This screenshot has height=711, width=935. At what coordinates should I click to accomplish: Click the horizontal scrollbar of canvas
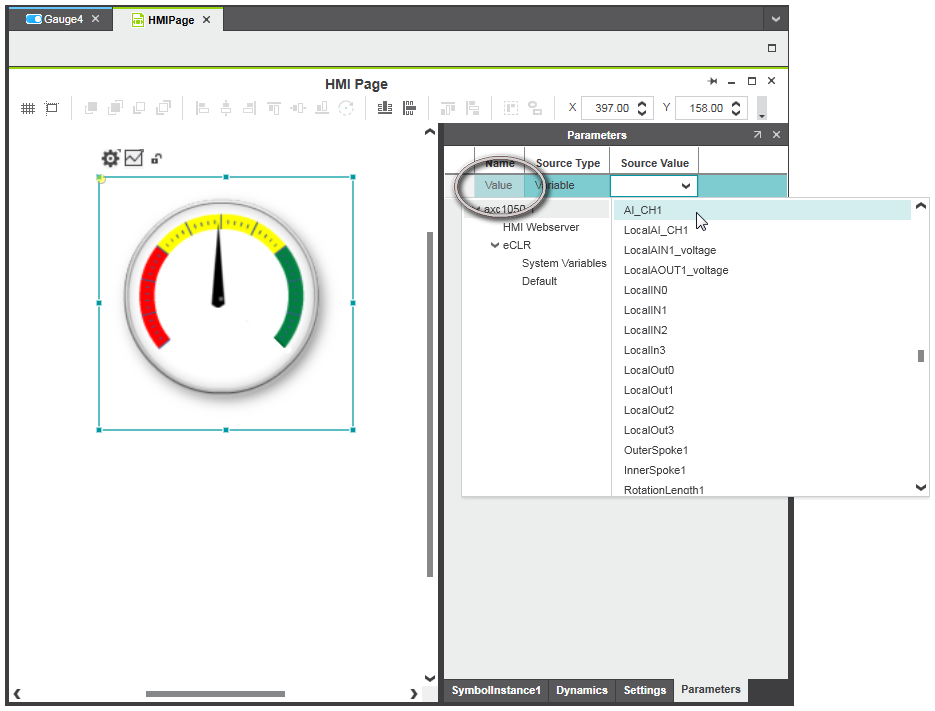point(215,694)
